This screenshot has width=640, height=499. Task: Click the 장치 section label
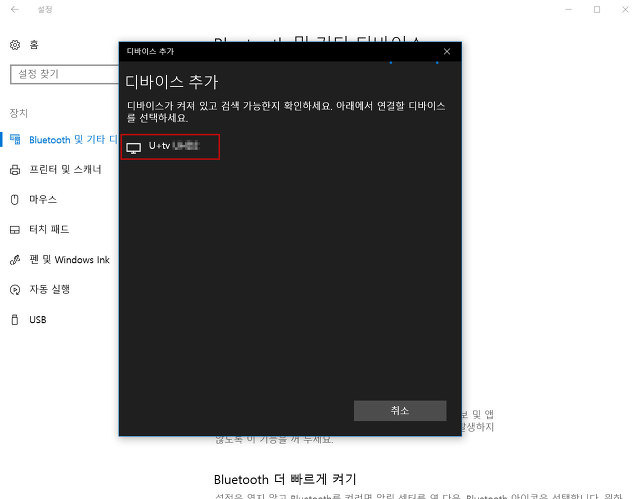[x=19, y=113]
